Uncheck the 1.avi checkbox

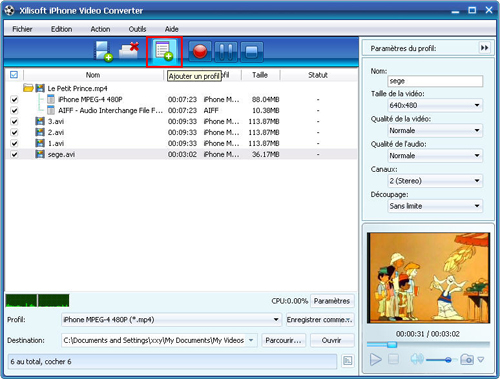tap(14, 143)
